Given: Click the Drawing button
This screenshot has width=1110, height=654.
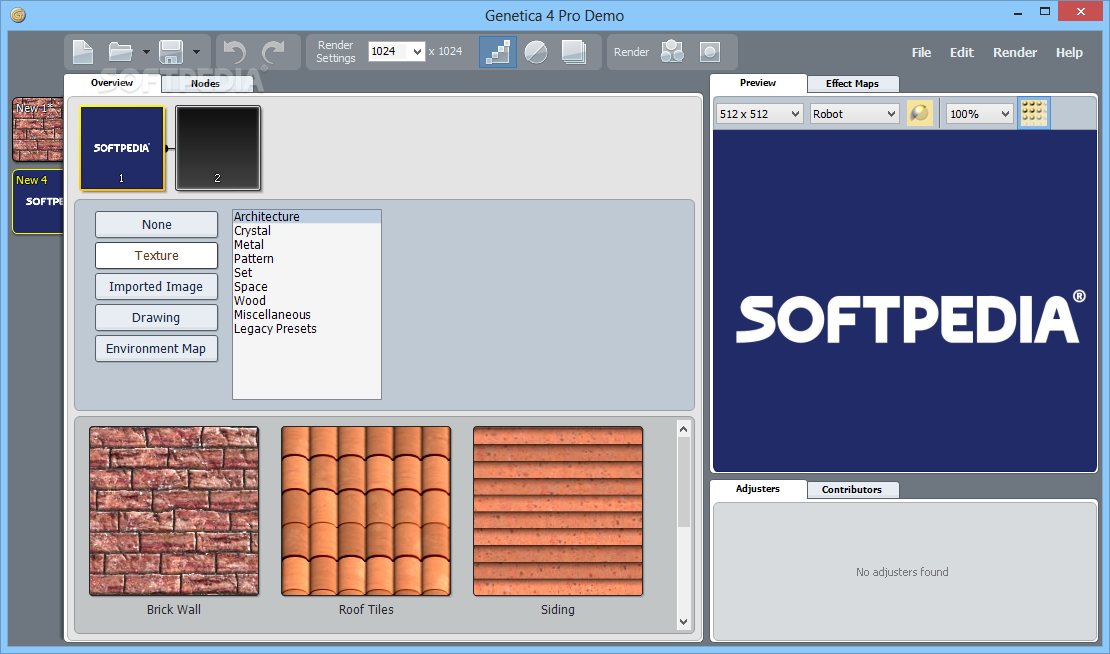Looking at the screenshot, I should [x=156, y=318].
